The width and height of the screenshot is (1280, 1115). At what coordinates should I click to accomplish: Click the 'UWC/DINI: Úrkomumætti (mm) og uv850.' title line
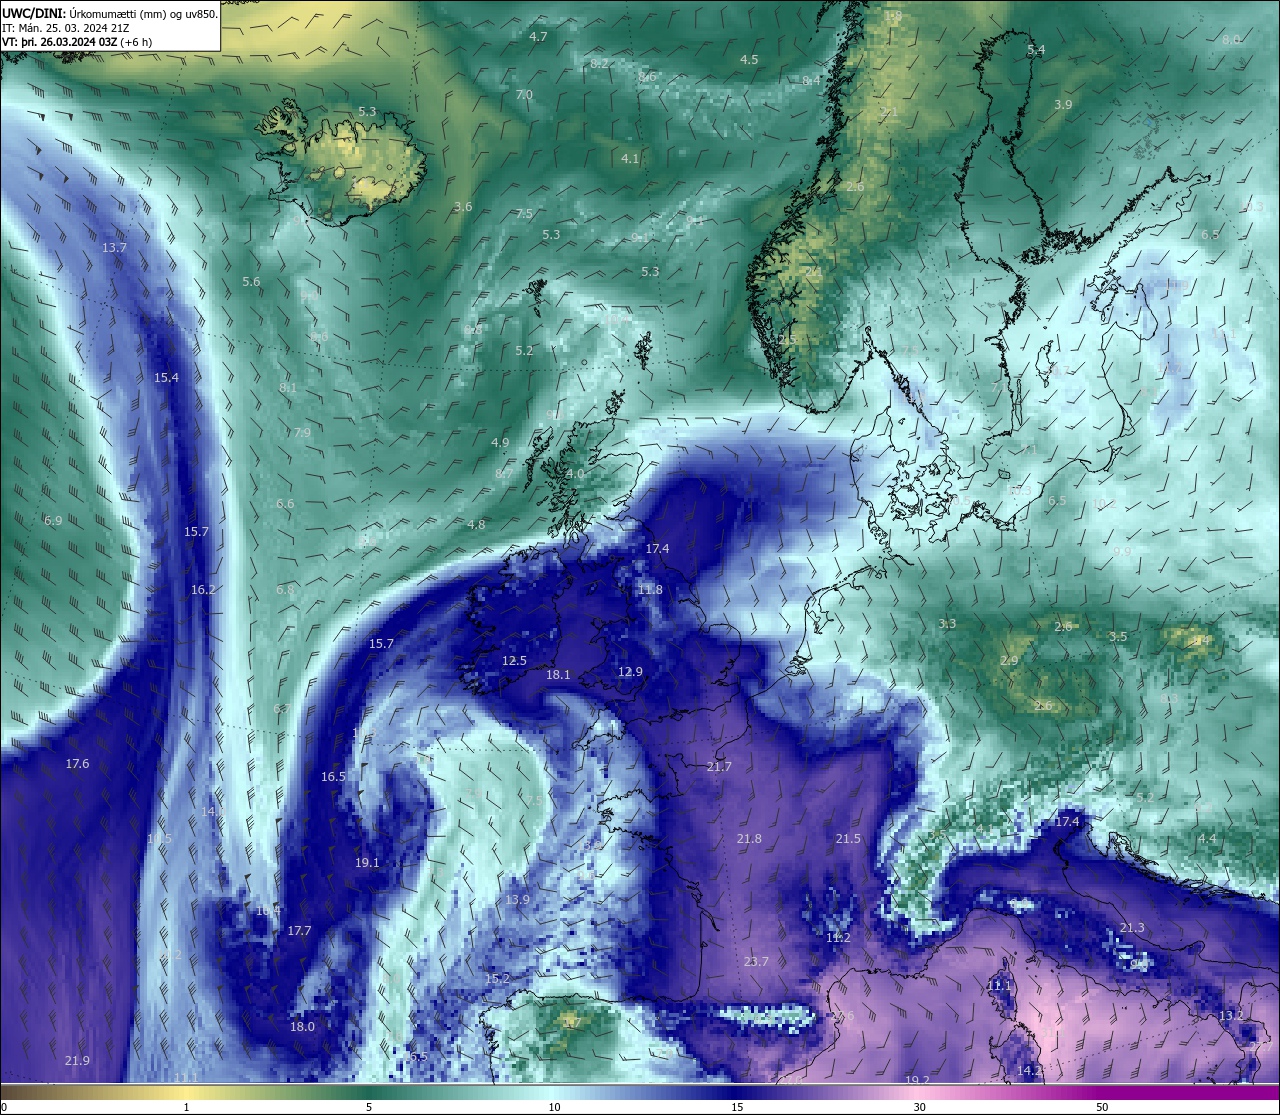[x=108, y=14]
